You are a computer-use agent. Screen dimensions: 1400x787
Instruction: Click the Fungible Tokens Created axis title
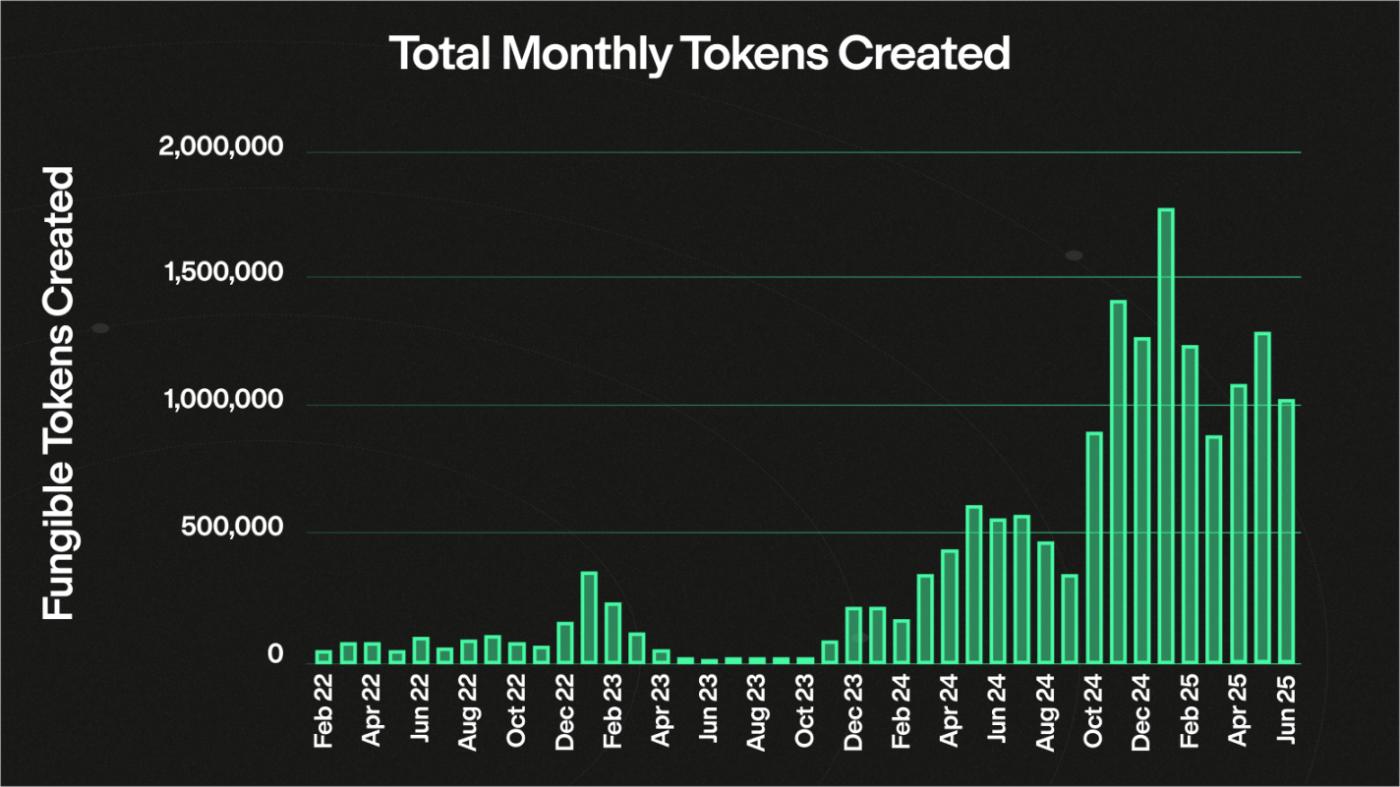[x=60, y=393]
